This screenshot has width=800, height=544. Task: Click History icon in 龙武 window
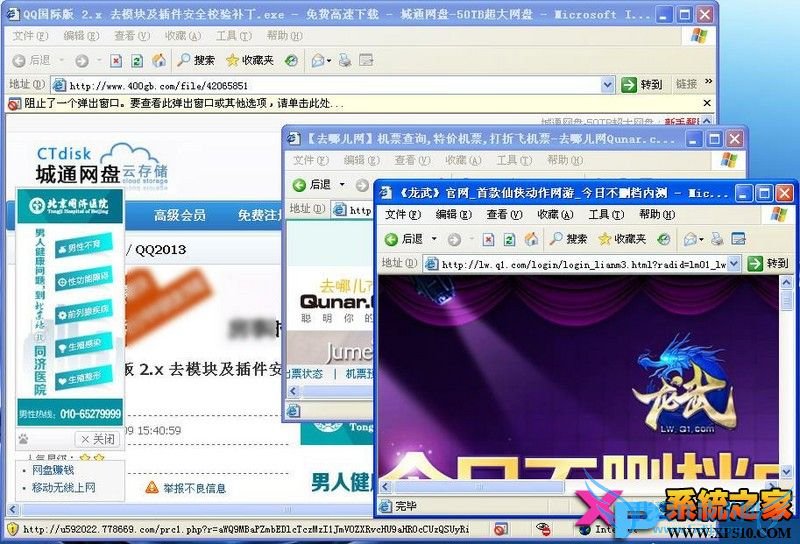point(664,239)
